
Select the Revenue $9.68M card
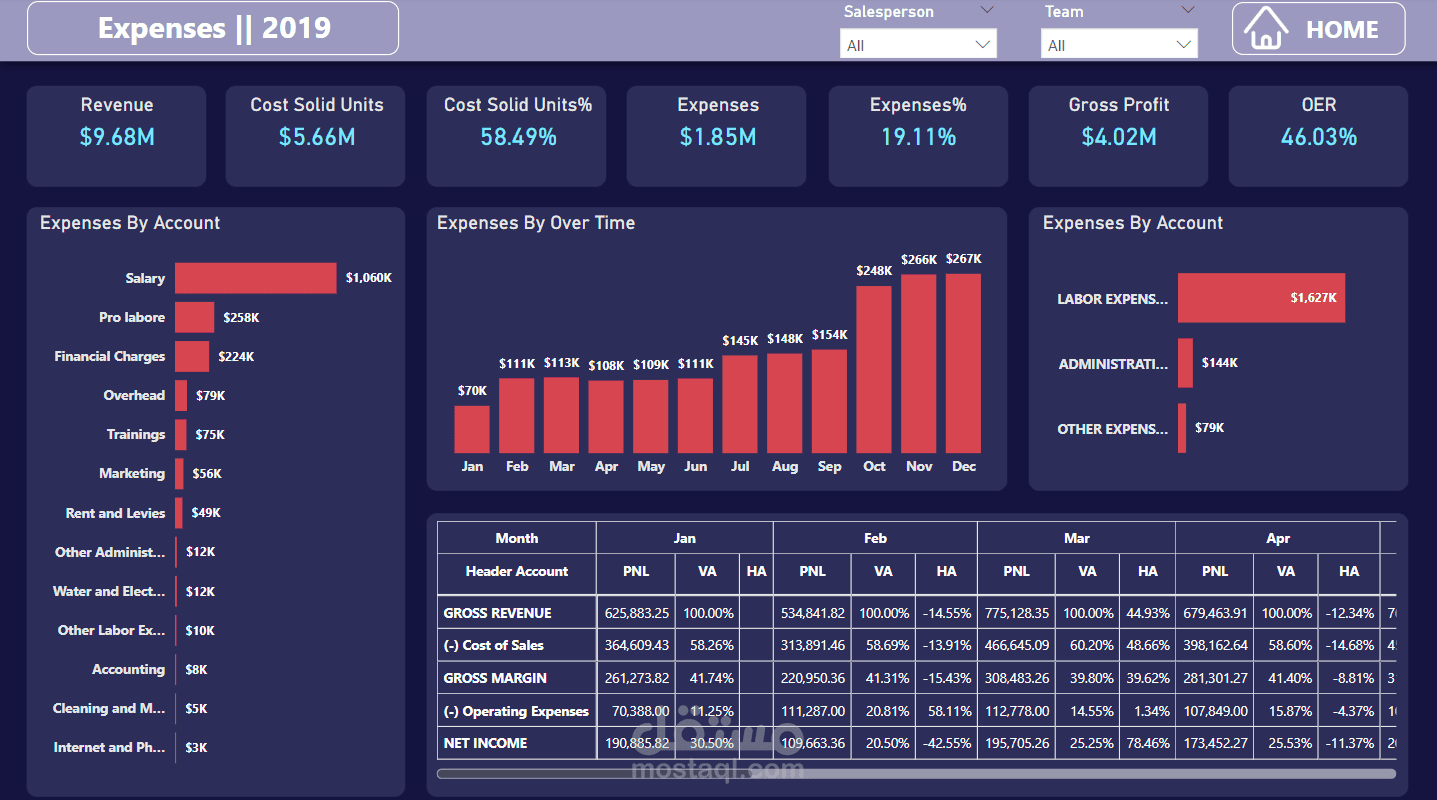[x=116, y=136]
